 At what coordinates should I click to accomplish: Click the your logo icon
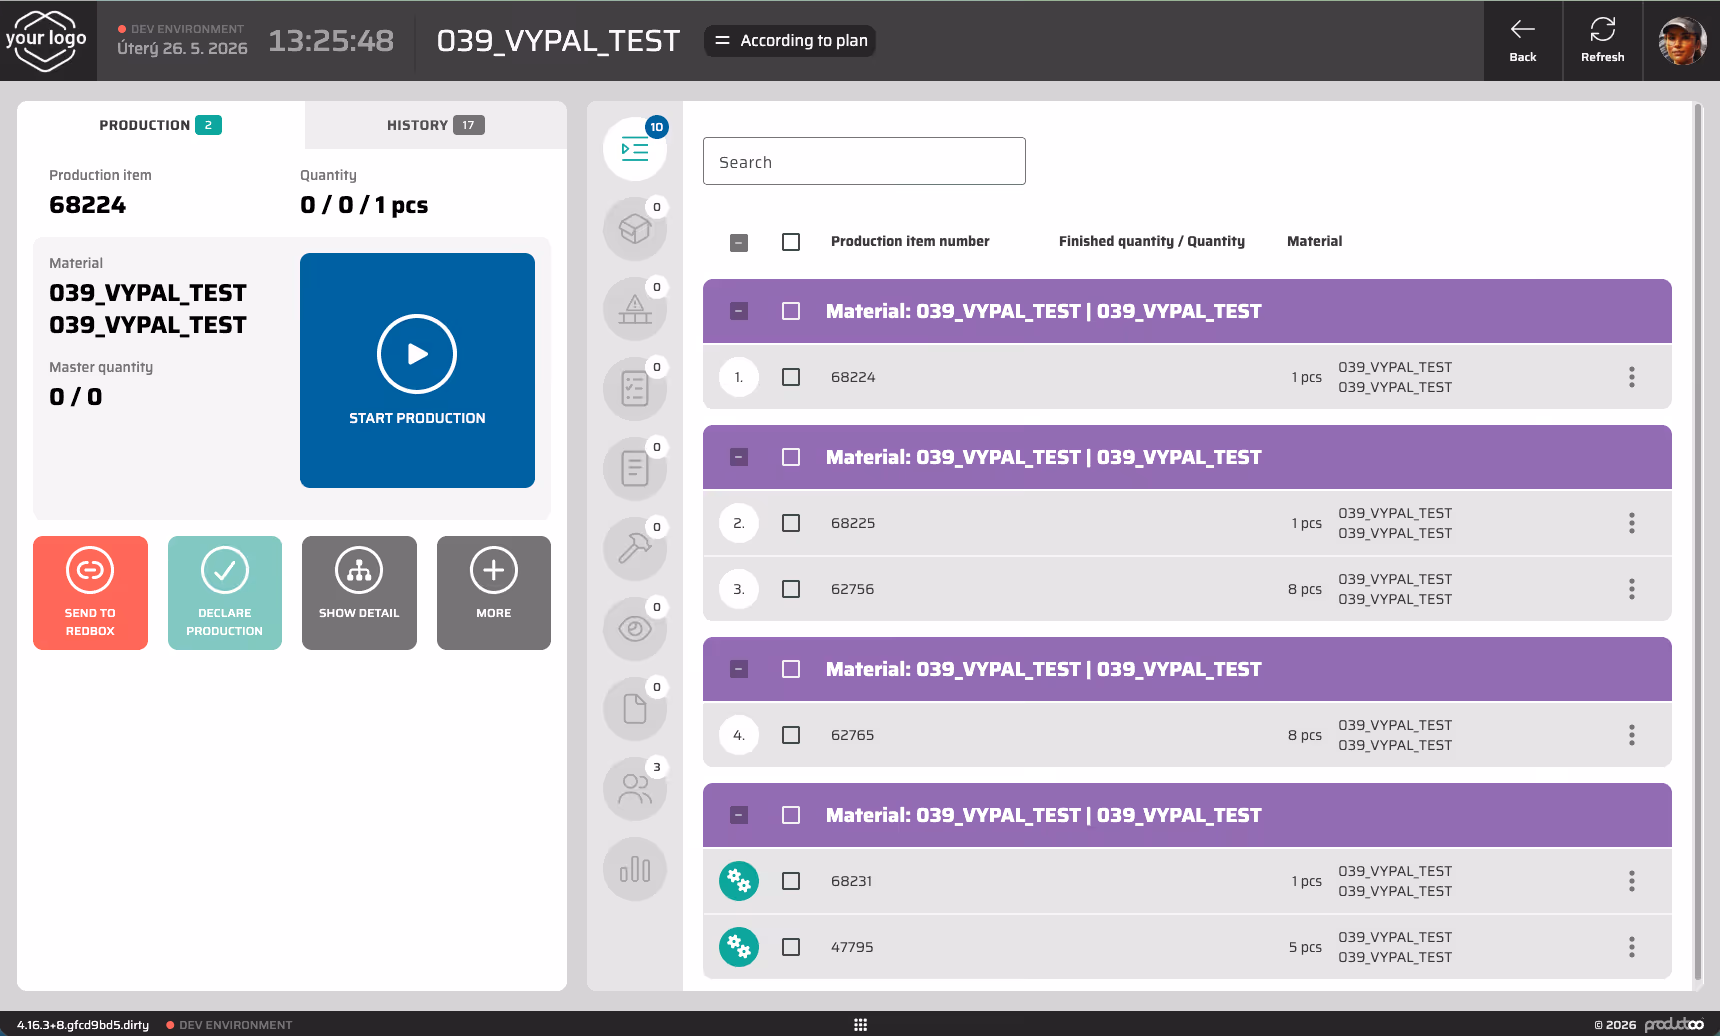(x=46, y=41)
